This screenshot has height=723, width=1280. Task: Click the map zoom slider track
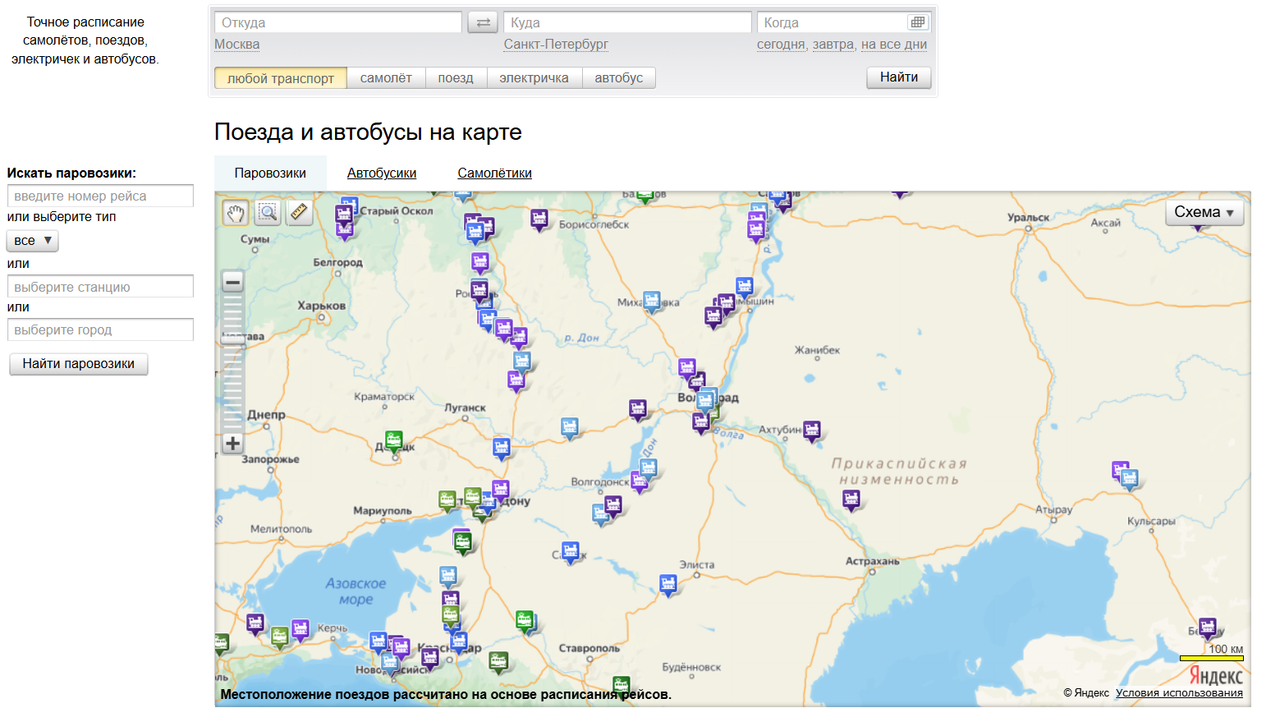tap(233, 363)
